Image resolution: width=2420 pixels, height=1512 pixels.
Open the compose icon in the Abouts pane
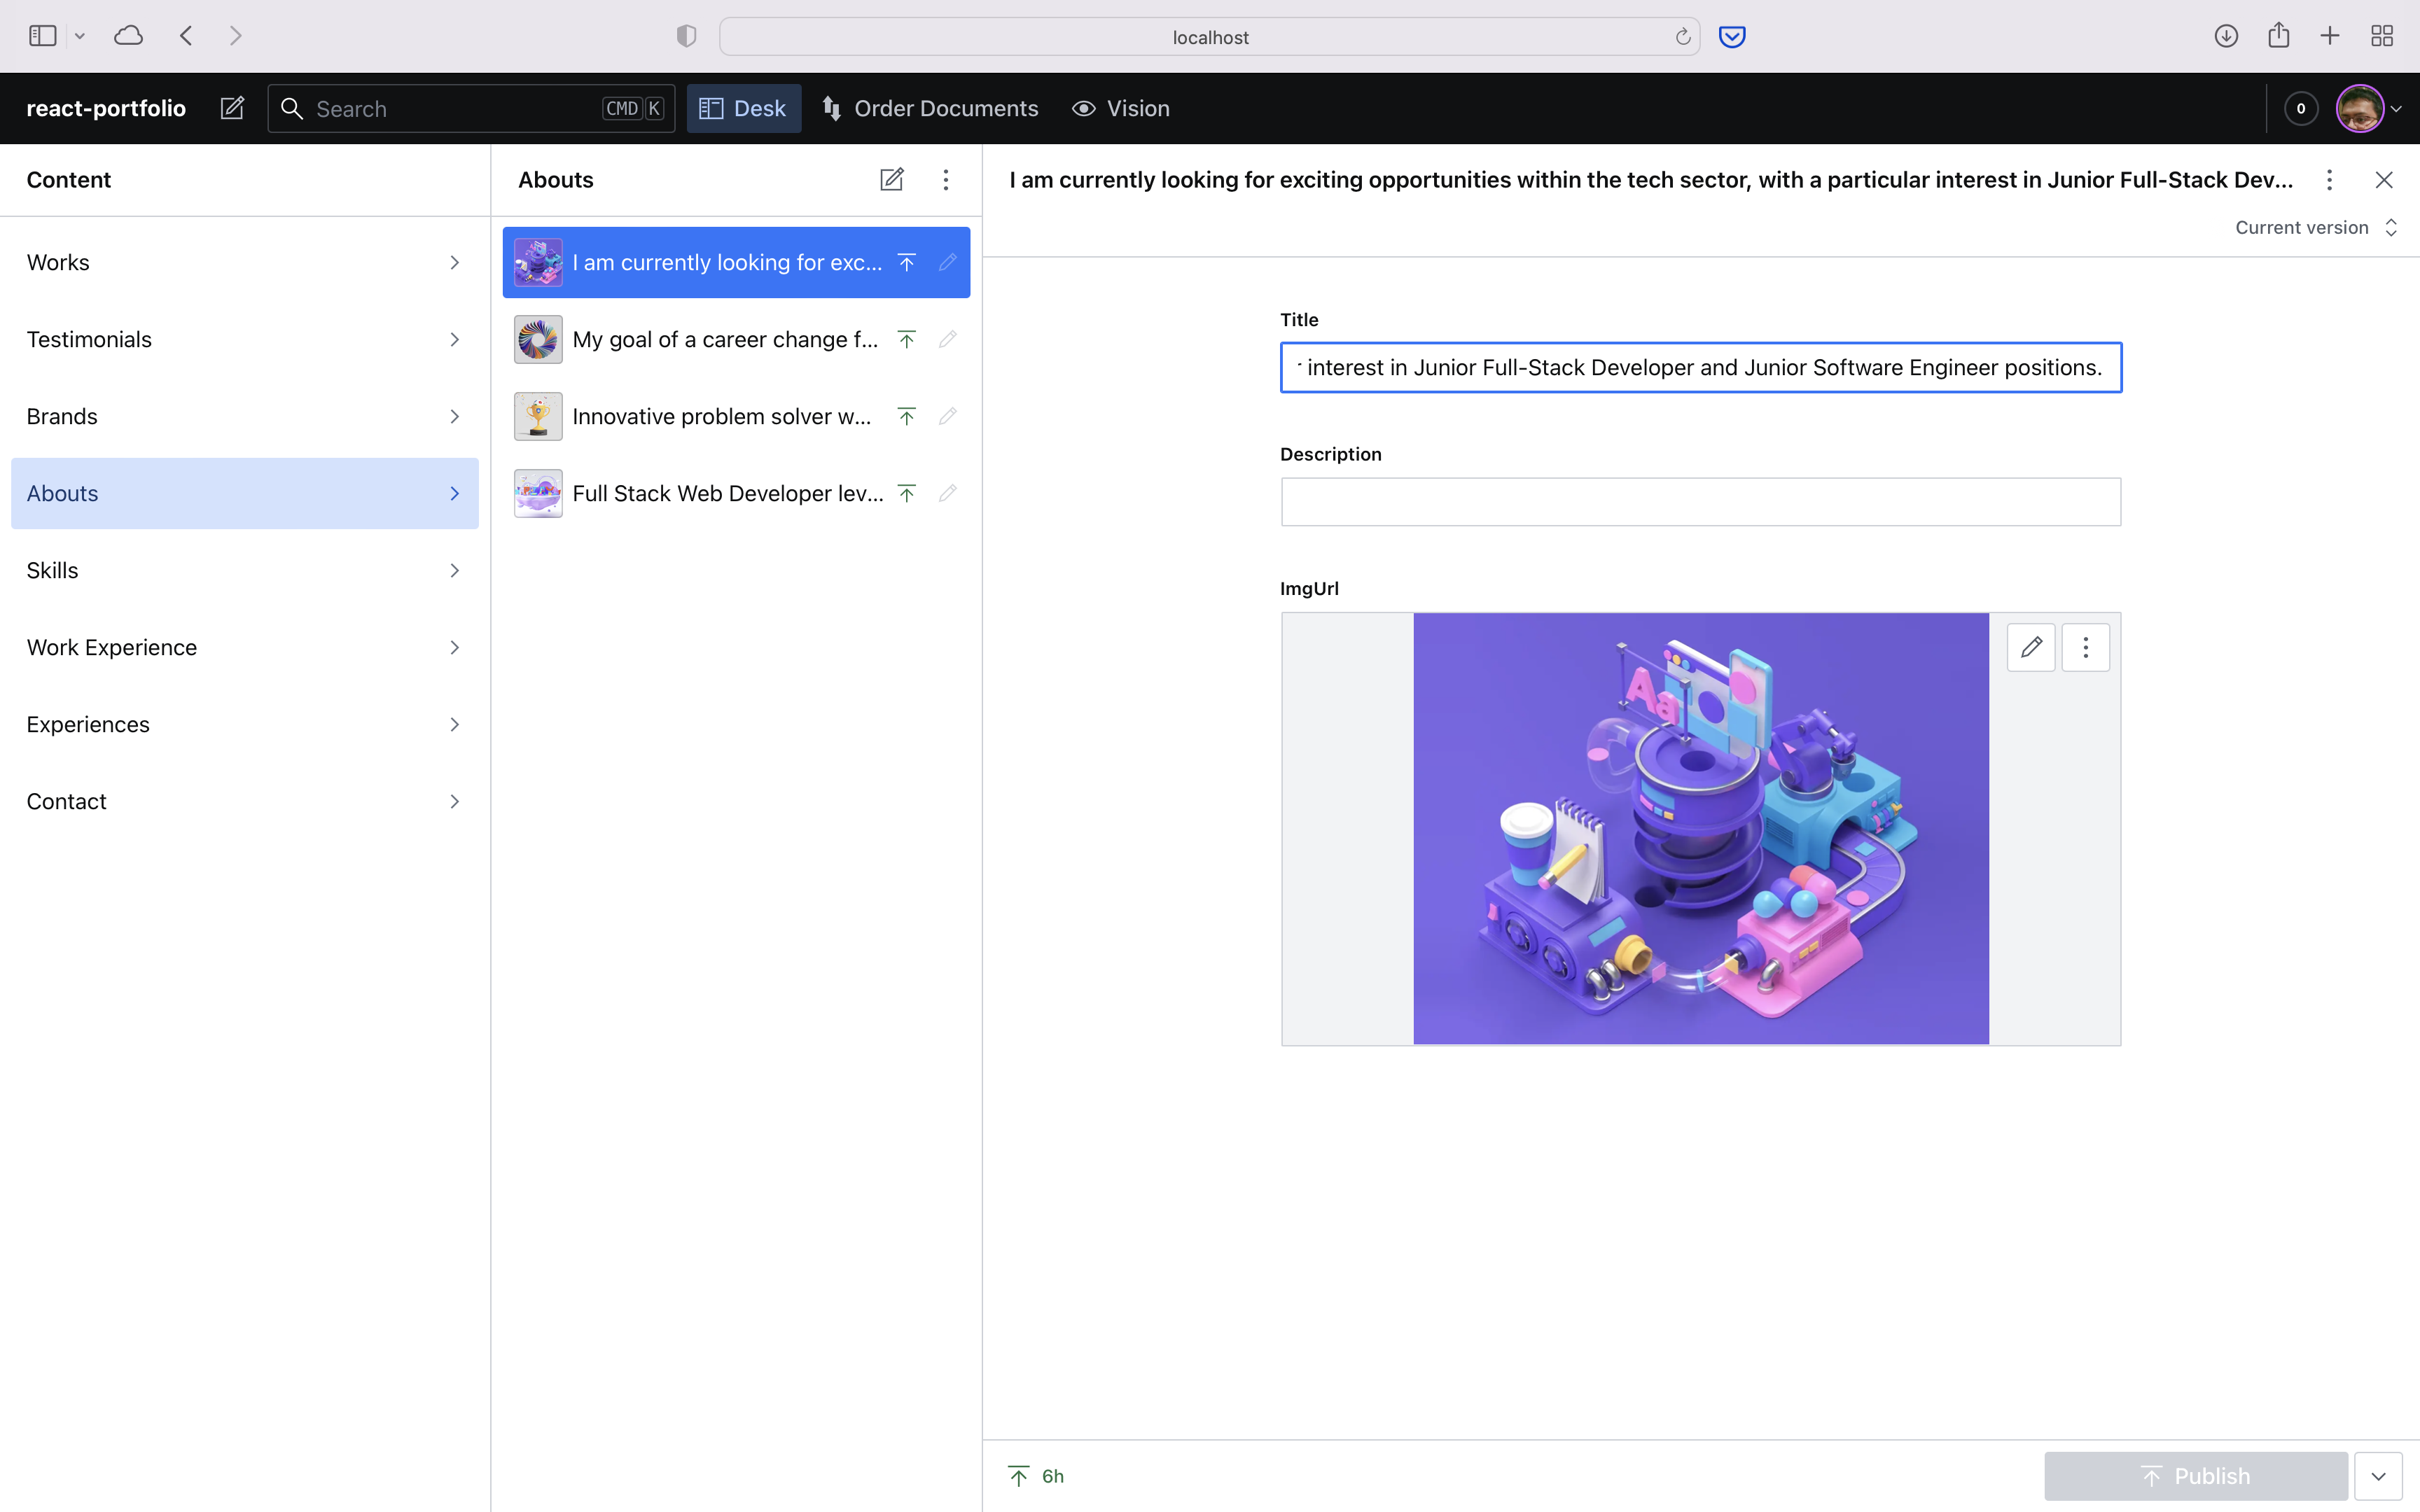click(x=891, y=179)
